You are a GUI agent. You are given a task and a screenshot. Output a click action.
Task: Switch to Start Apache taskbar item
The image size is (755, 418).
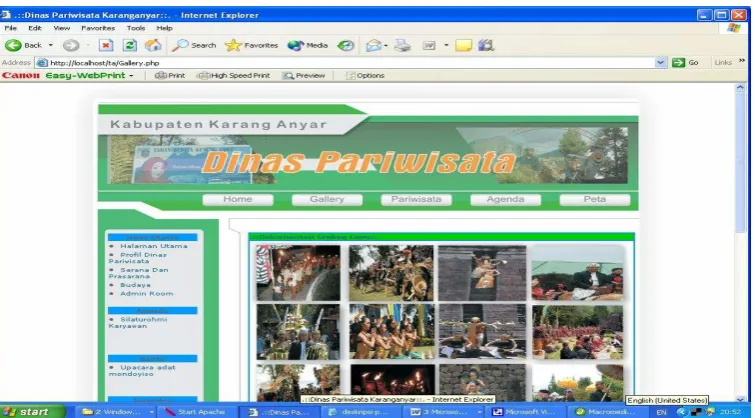(196, 412)
